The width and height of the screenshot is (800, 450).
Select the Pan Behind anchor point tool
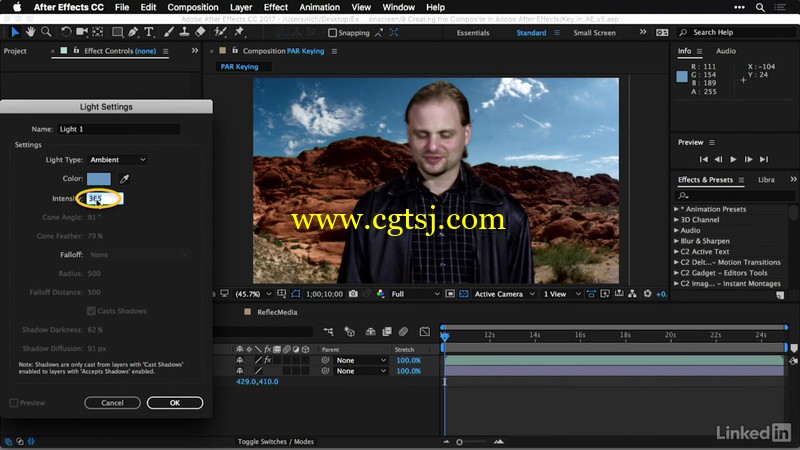click(x=97, y=32)
